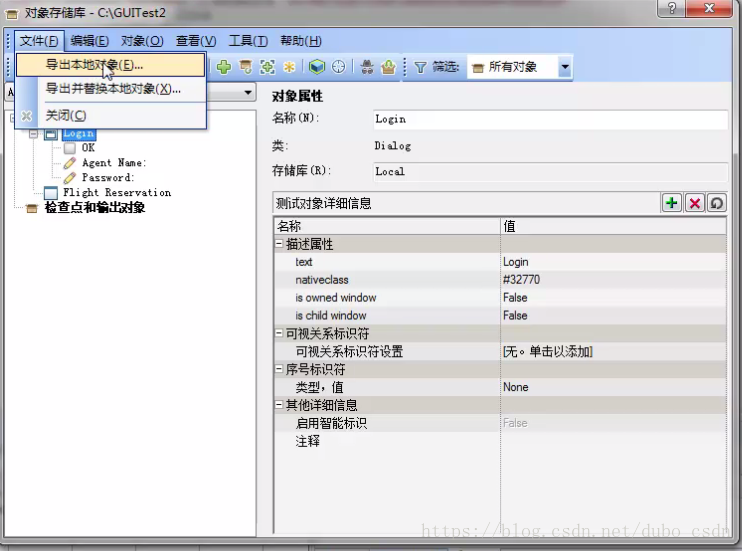Click the 名称 column header
Viewport: 742px width, 551px height.
click(387, 226)
